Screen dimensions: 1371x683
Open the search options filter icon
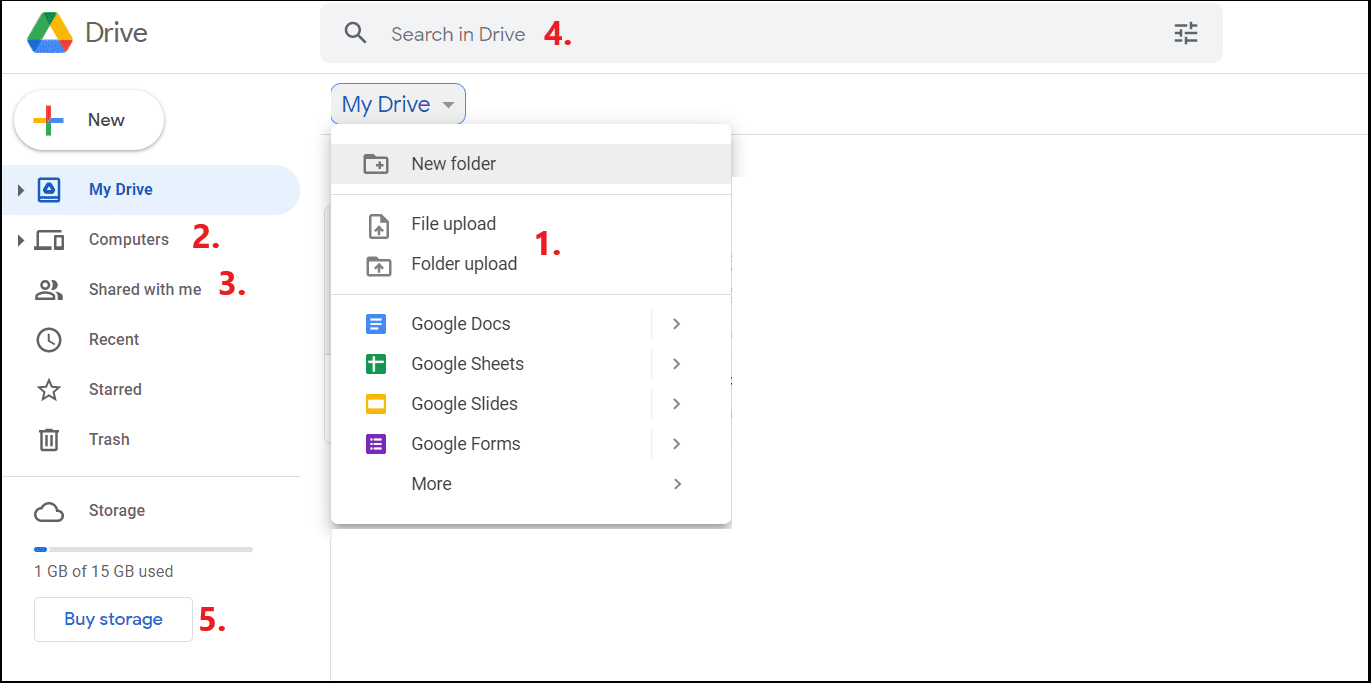click(x=1186, y=33)
